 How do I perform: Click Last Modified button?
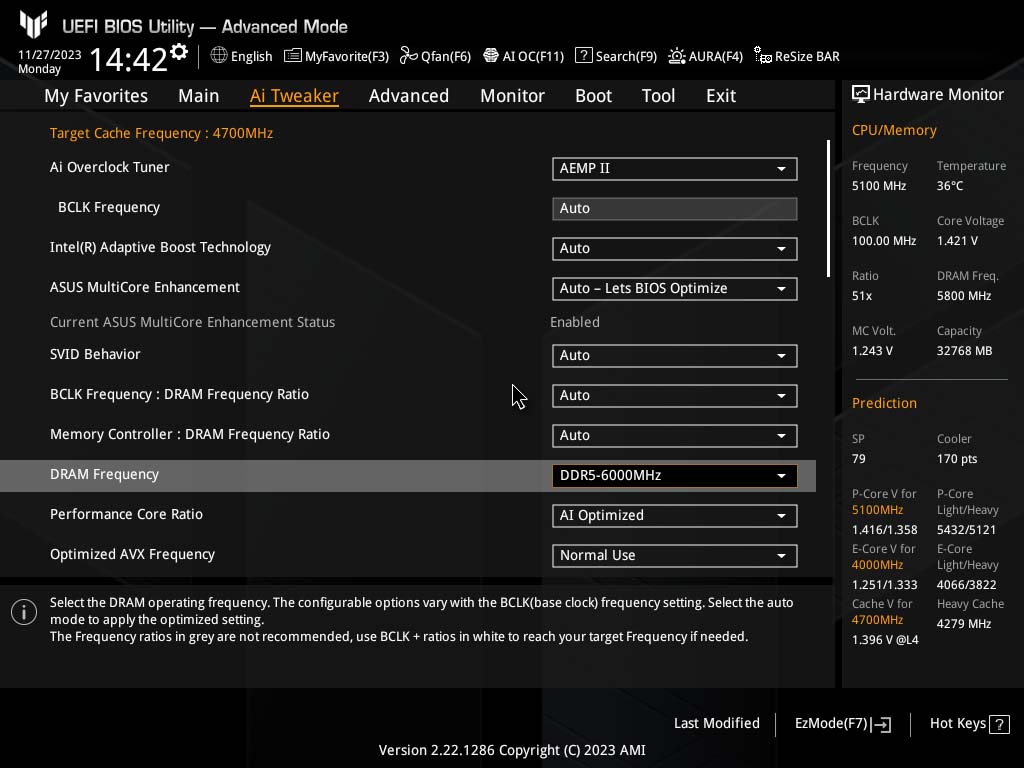click(716, 724)
